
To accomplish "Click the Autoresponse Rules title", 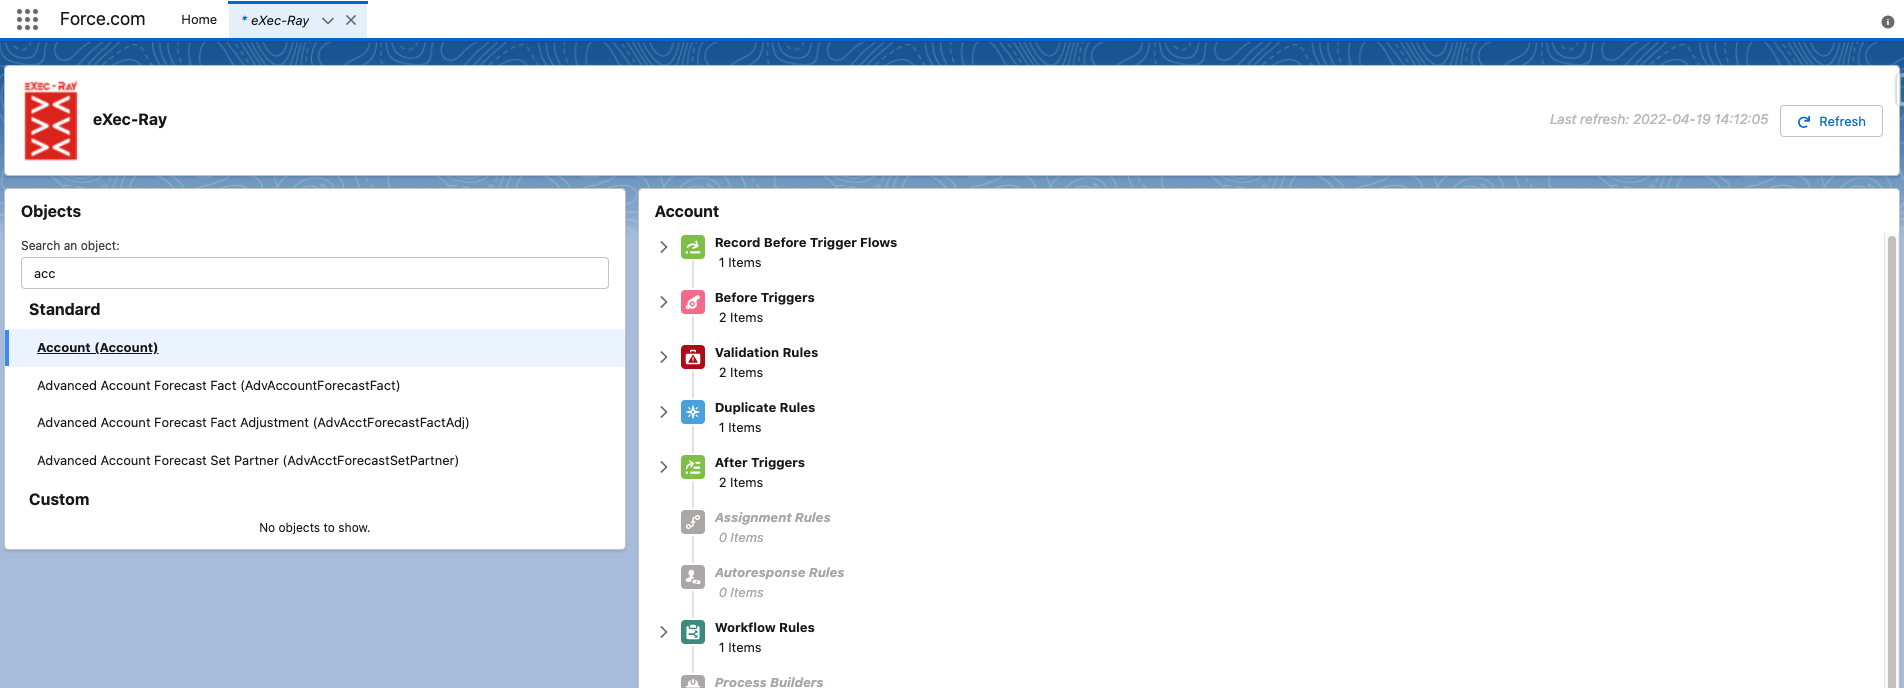I will [780, 573].
